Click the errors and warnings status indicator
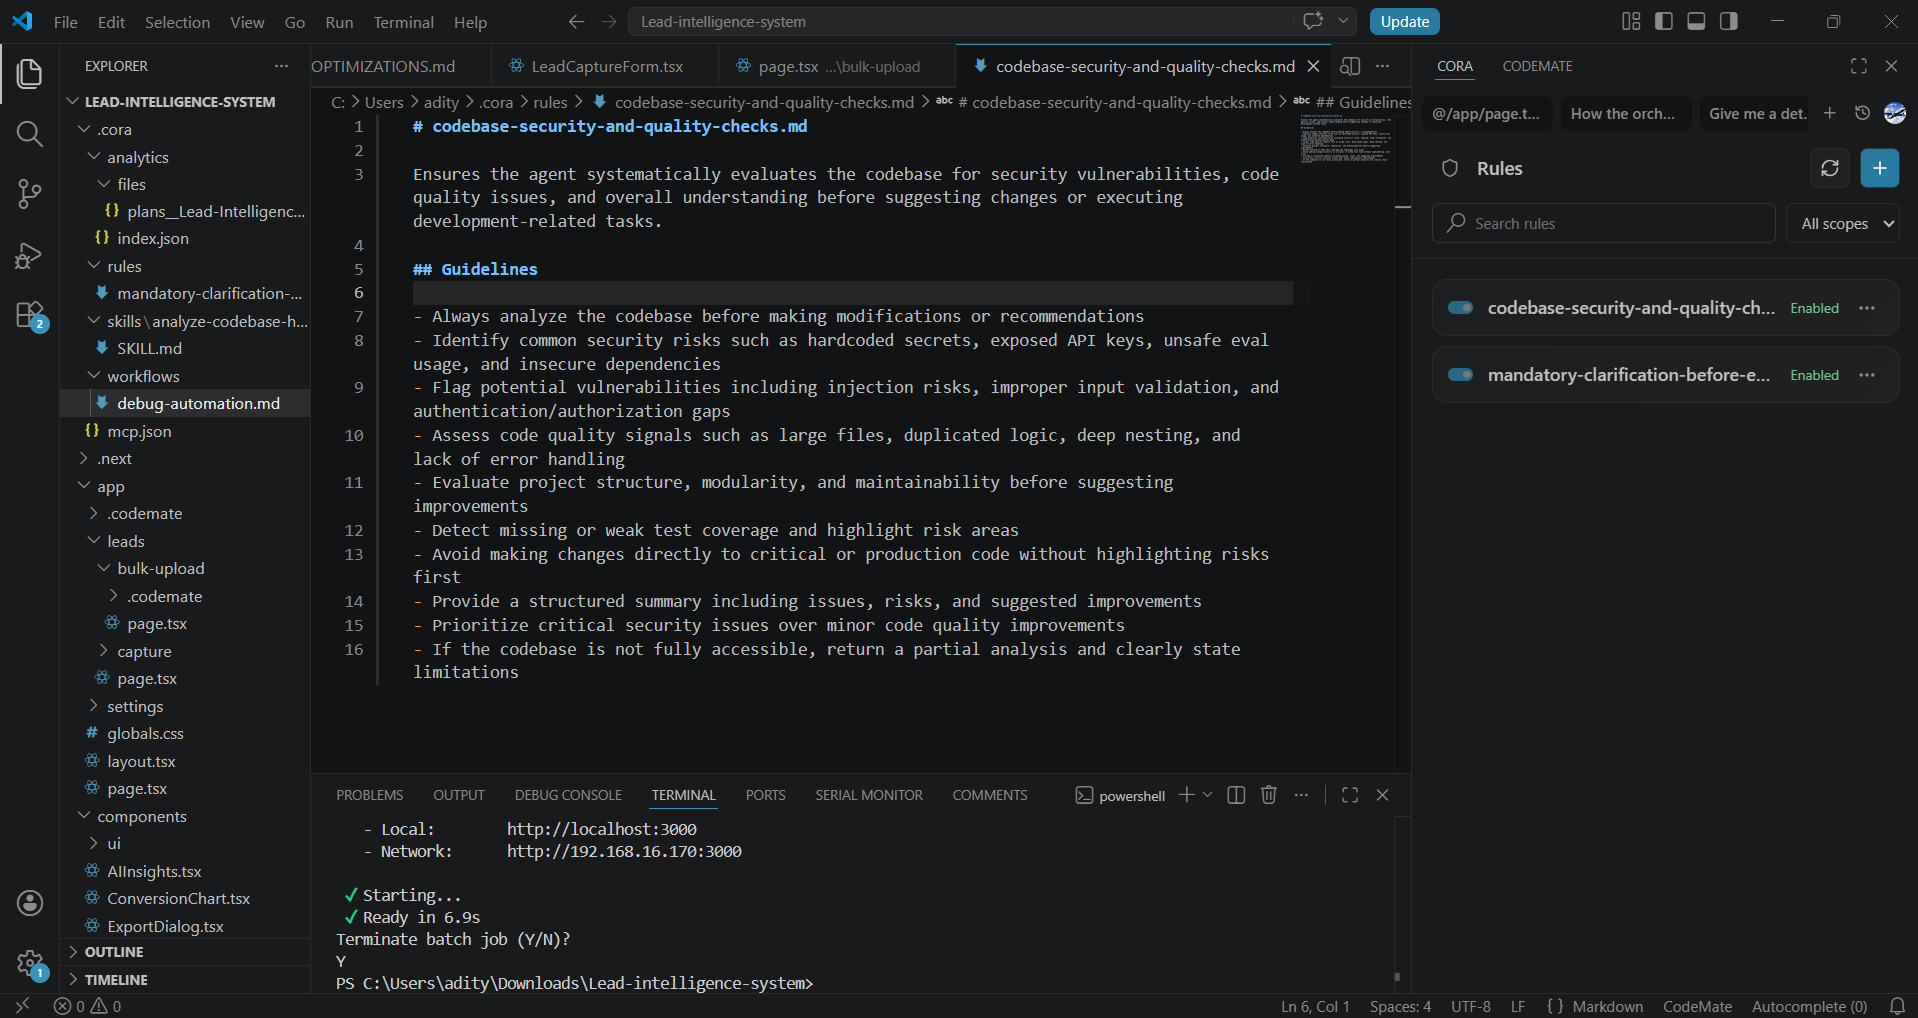 (88, 1006)
